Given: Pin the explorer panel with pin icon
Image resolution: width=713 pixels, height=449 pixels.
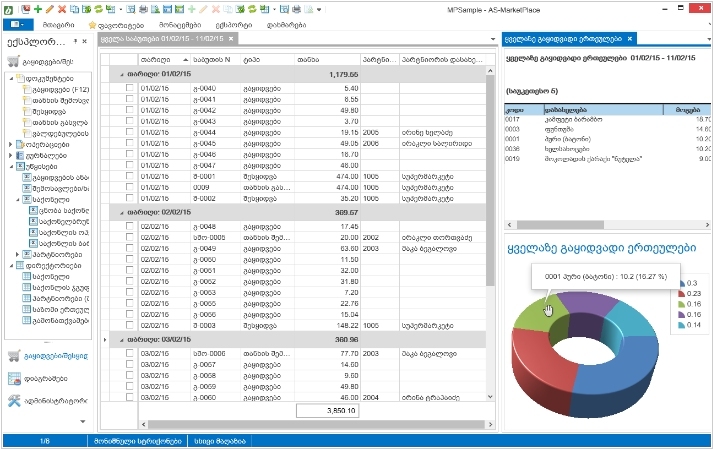Looking at the screenshot, I should (76, 43).
